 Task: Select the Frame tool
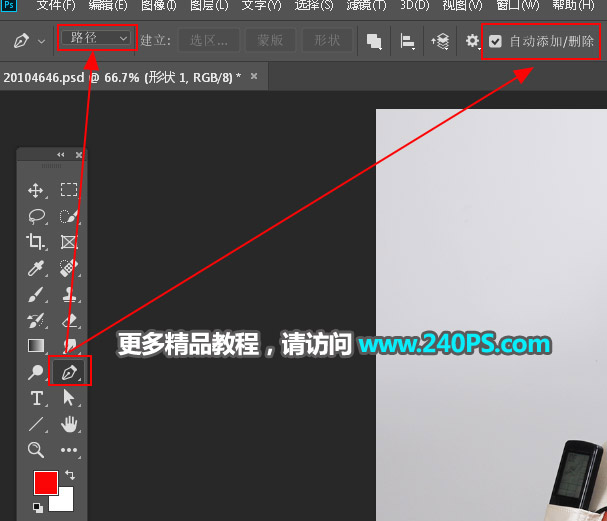pyautogui.click(x=69, y=242)
